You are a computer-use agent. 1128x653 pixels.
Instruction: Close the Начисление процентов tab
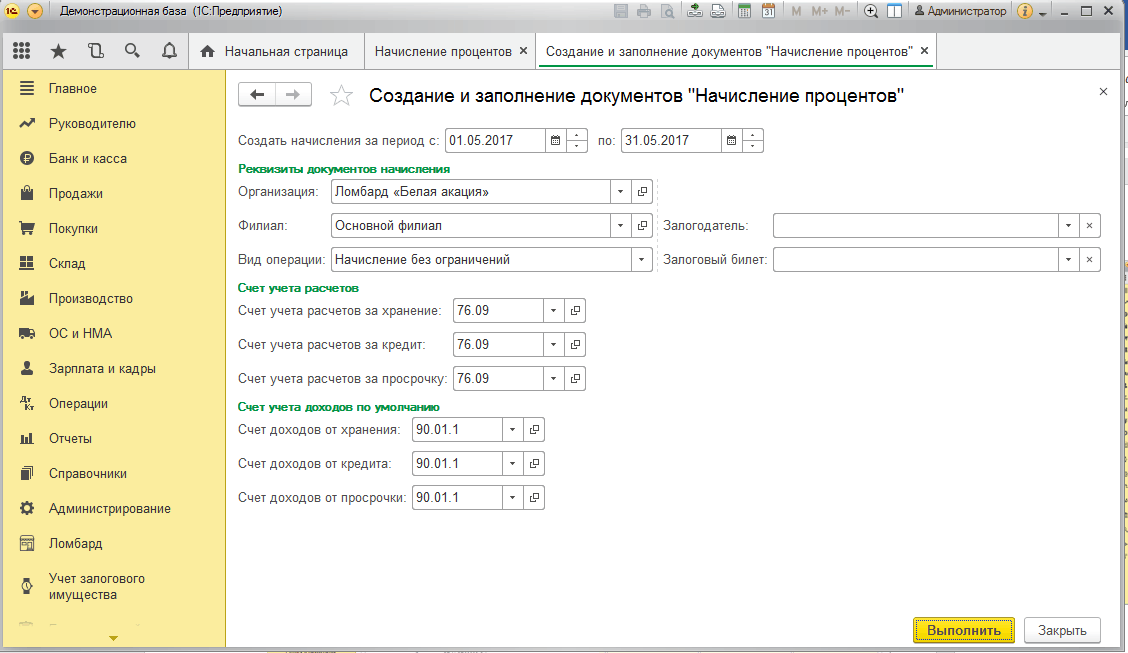pyautogui.click(x=524, y=51)
